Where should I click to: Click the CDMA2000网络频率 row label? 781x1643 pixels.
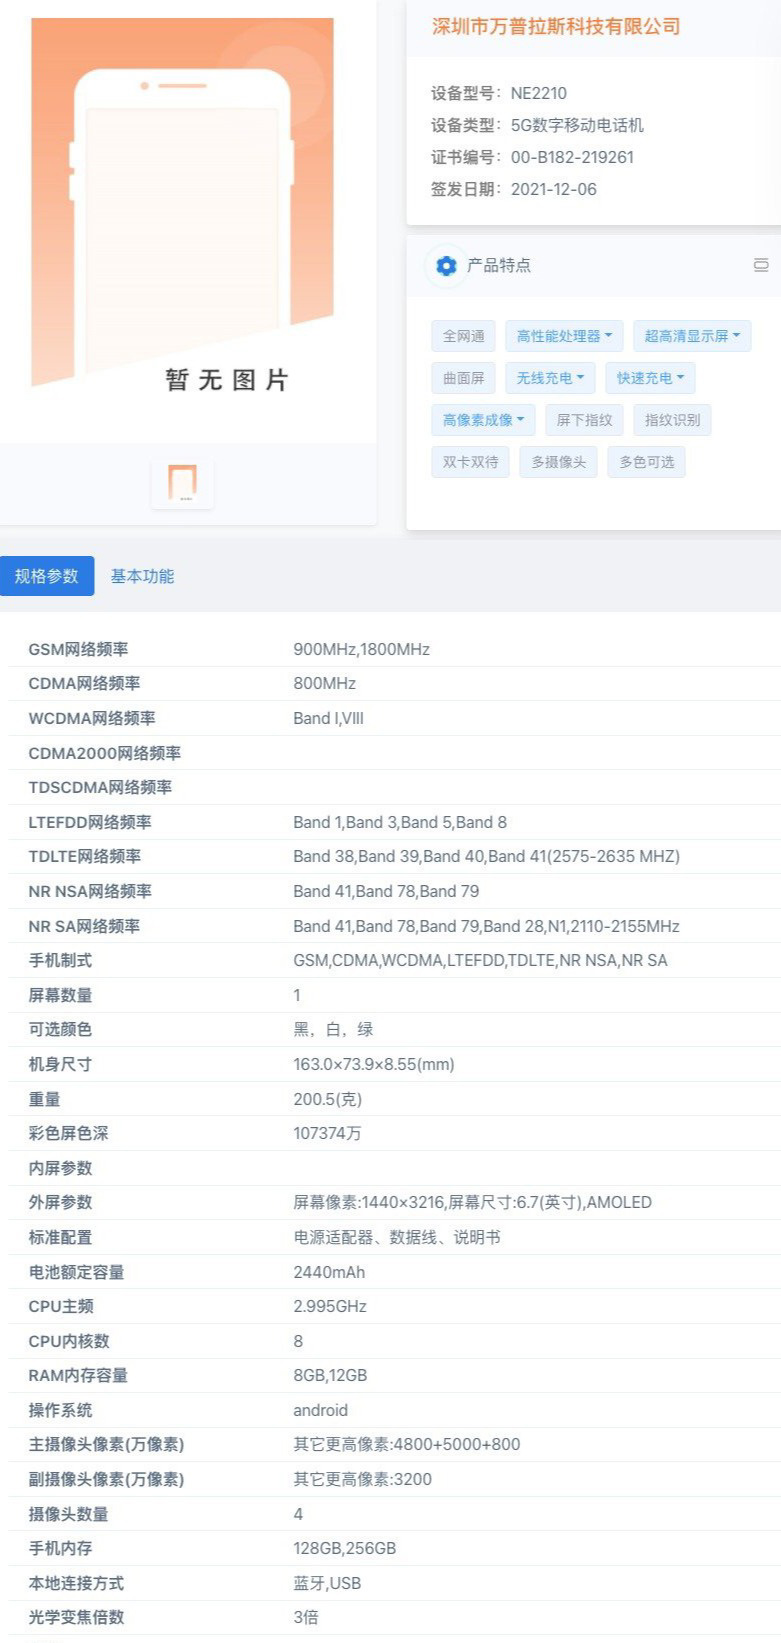[104, 753]
